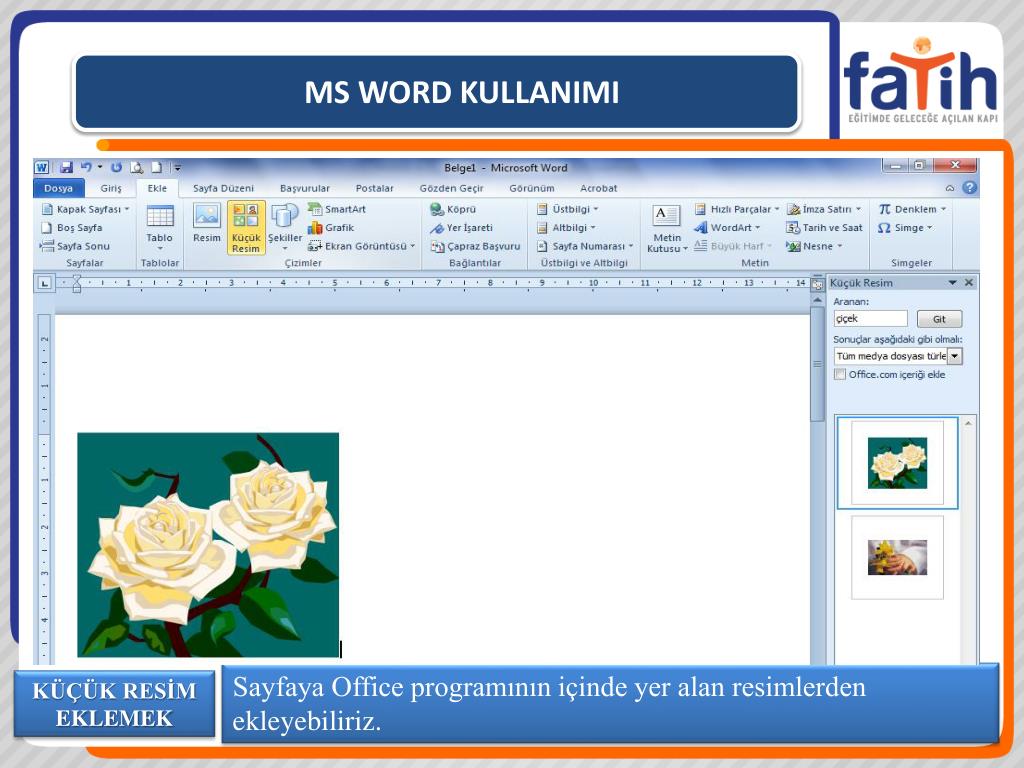Insert a SmartArt graphic
1024x768 pixels.
337,209
